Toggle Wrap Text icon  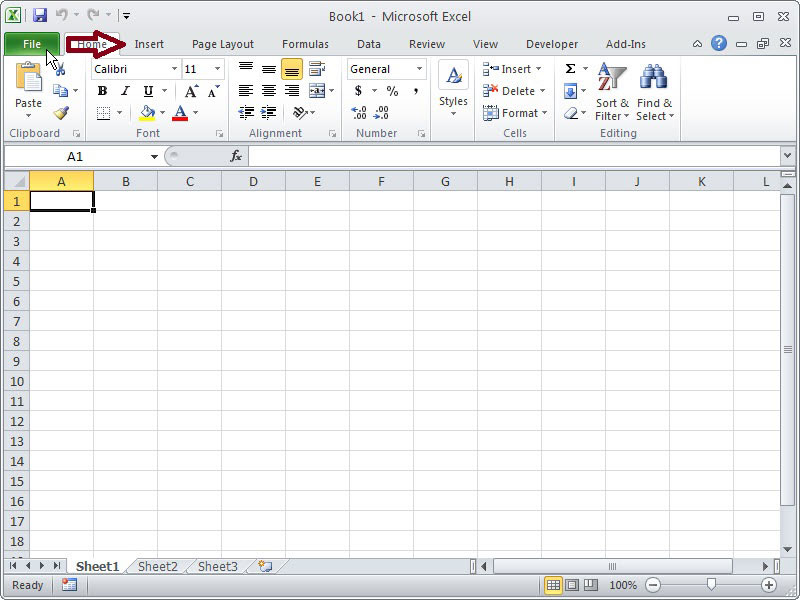317,69
